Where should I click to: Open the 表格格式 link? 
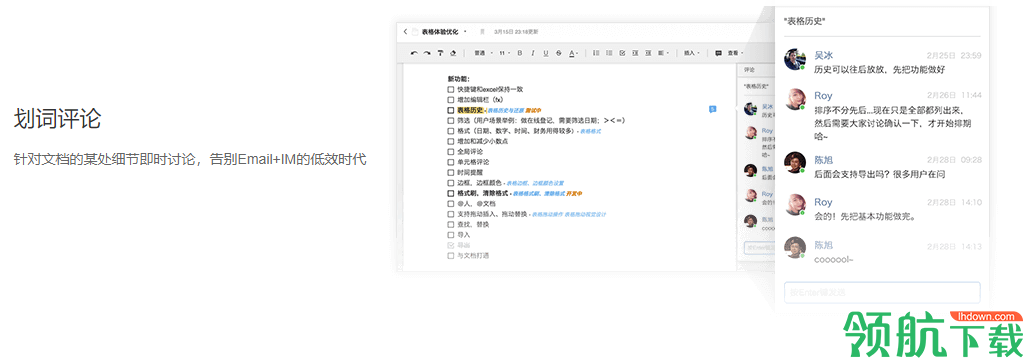click(x=590, y=131)
